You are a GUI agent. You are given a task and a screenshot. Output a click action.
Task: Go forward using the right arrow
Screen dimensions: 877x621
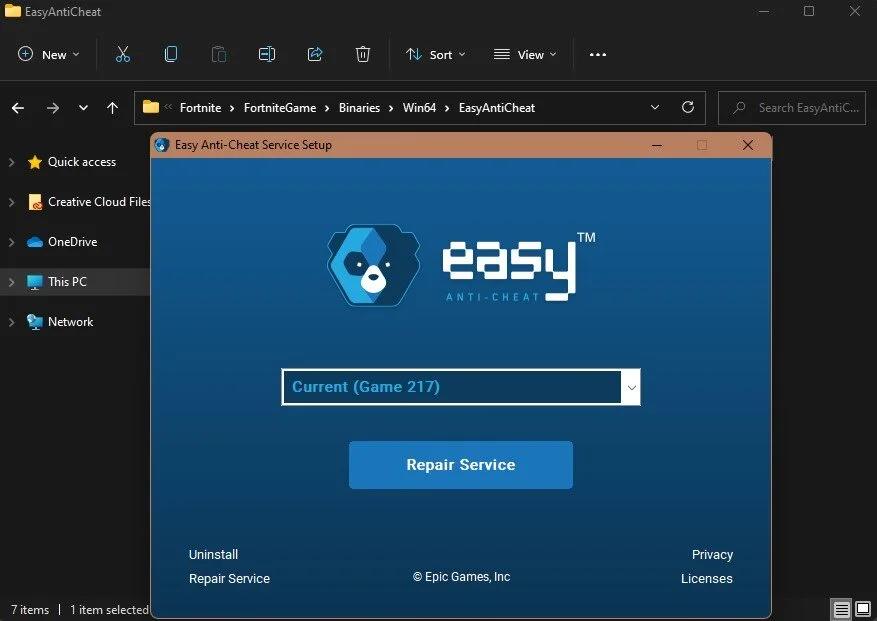tap(53, 108)
